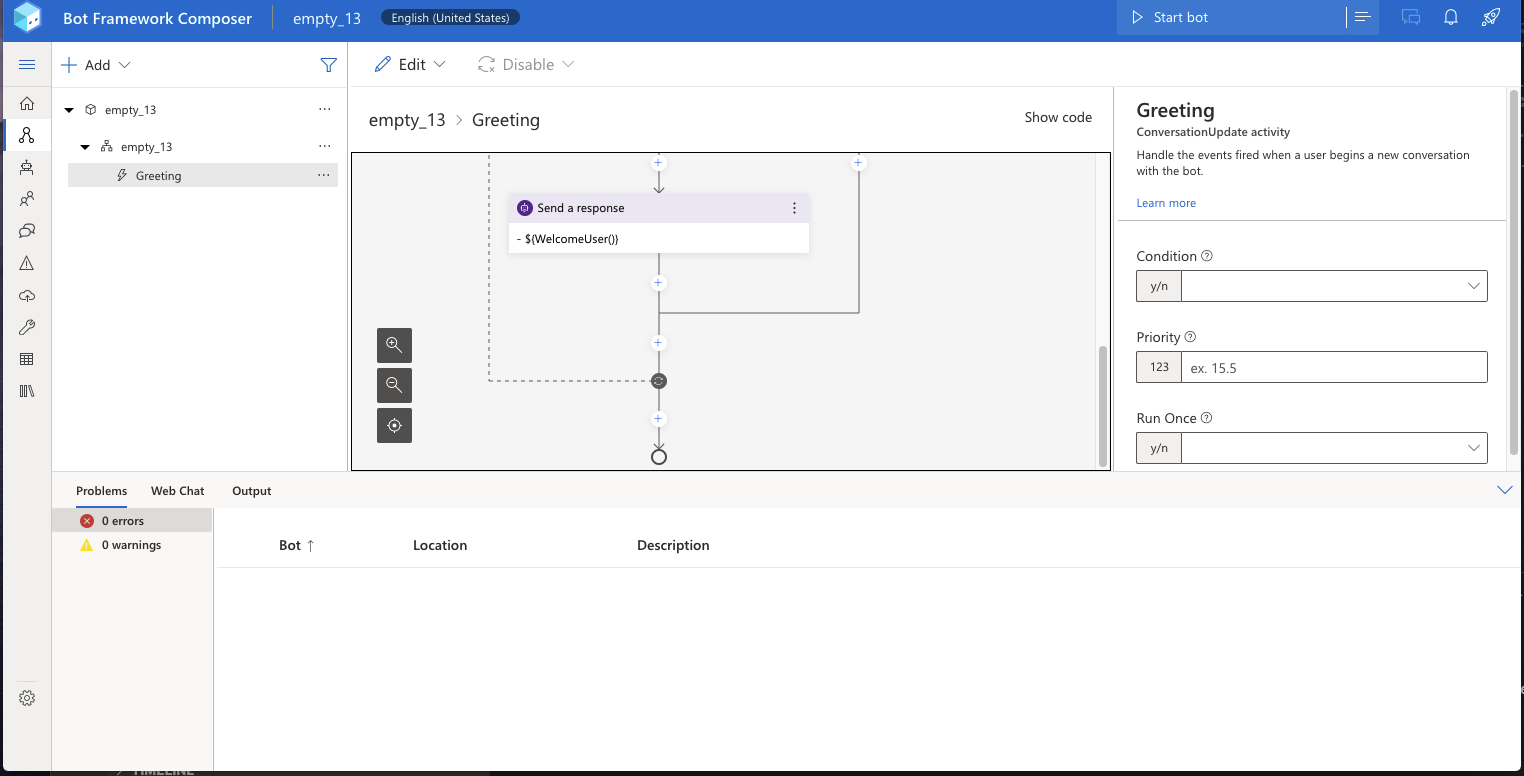The image size is (1524, 776).
Task: Open more options for Greeting trigger
Action: (x=324, y=175)
